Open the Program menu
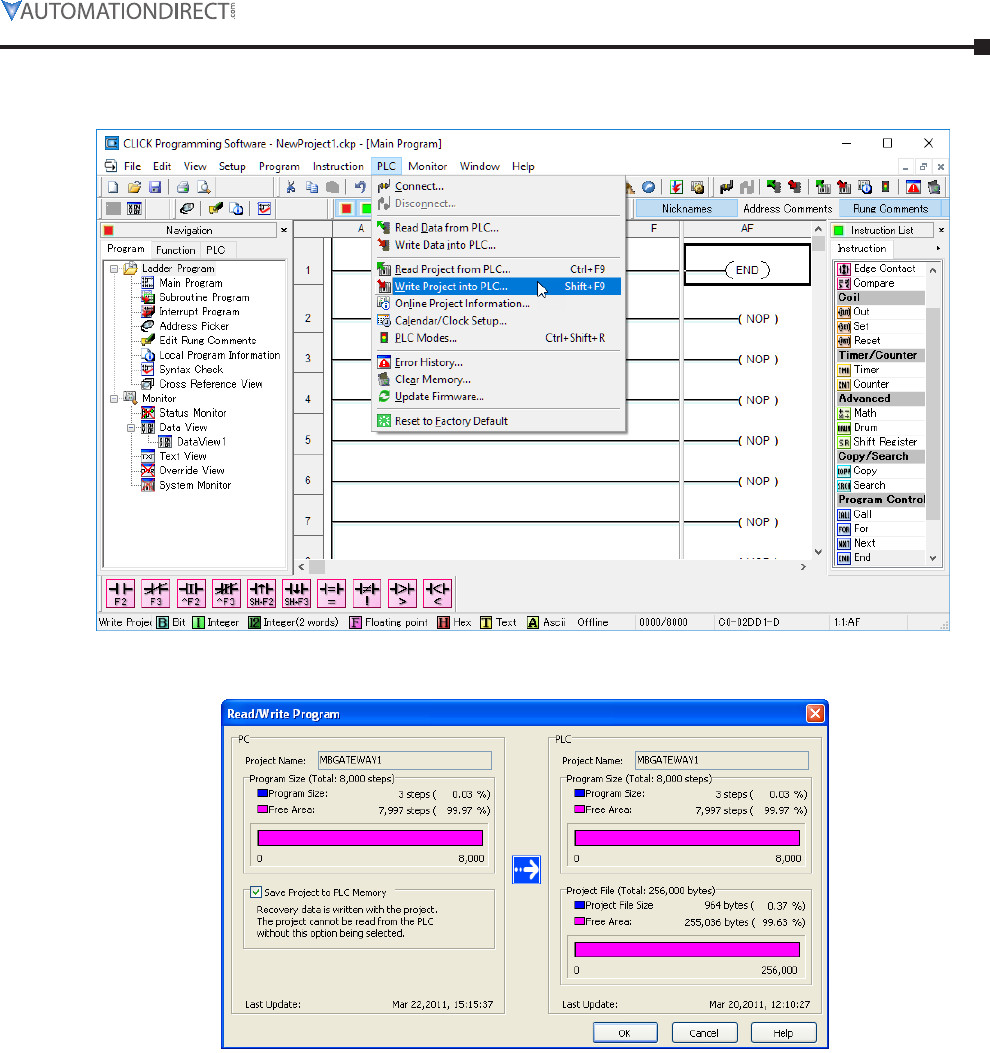This screenshot has width=990, height=1053. coord(279,167)
